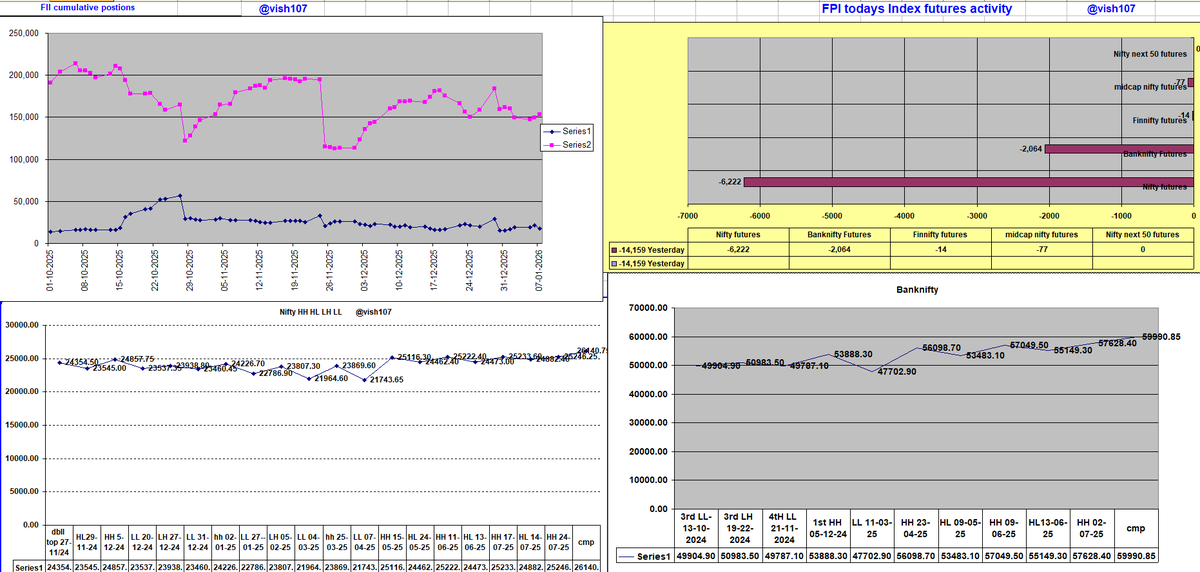Click the 21743.65 data label on Nifty chart
Image resolution: width=1200 pixels, height=572 pixels.
(x=386, y=380)
